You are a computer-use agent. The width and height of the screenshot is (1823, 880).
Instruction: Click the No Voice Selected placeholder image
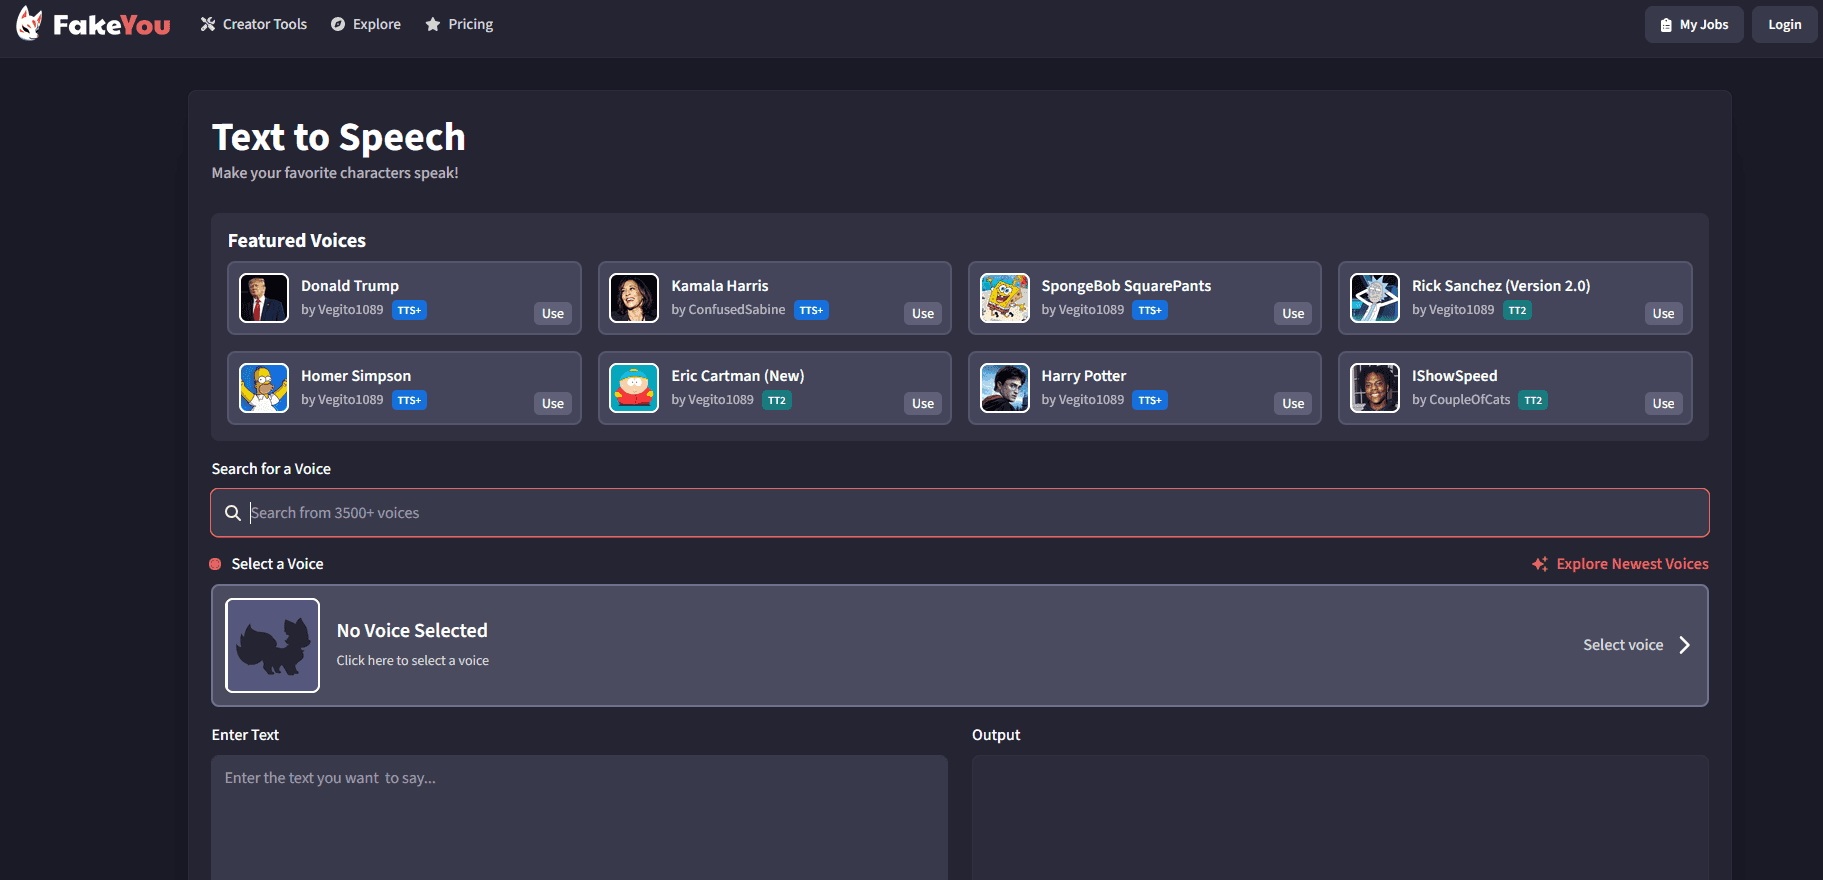tap(273, 645)
